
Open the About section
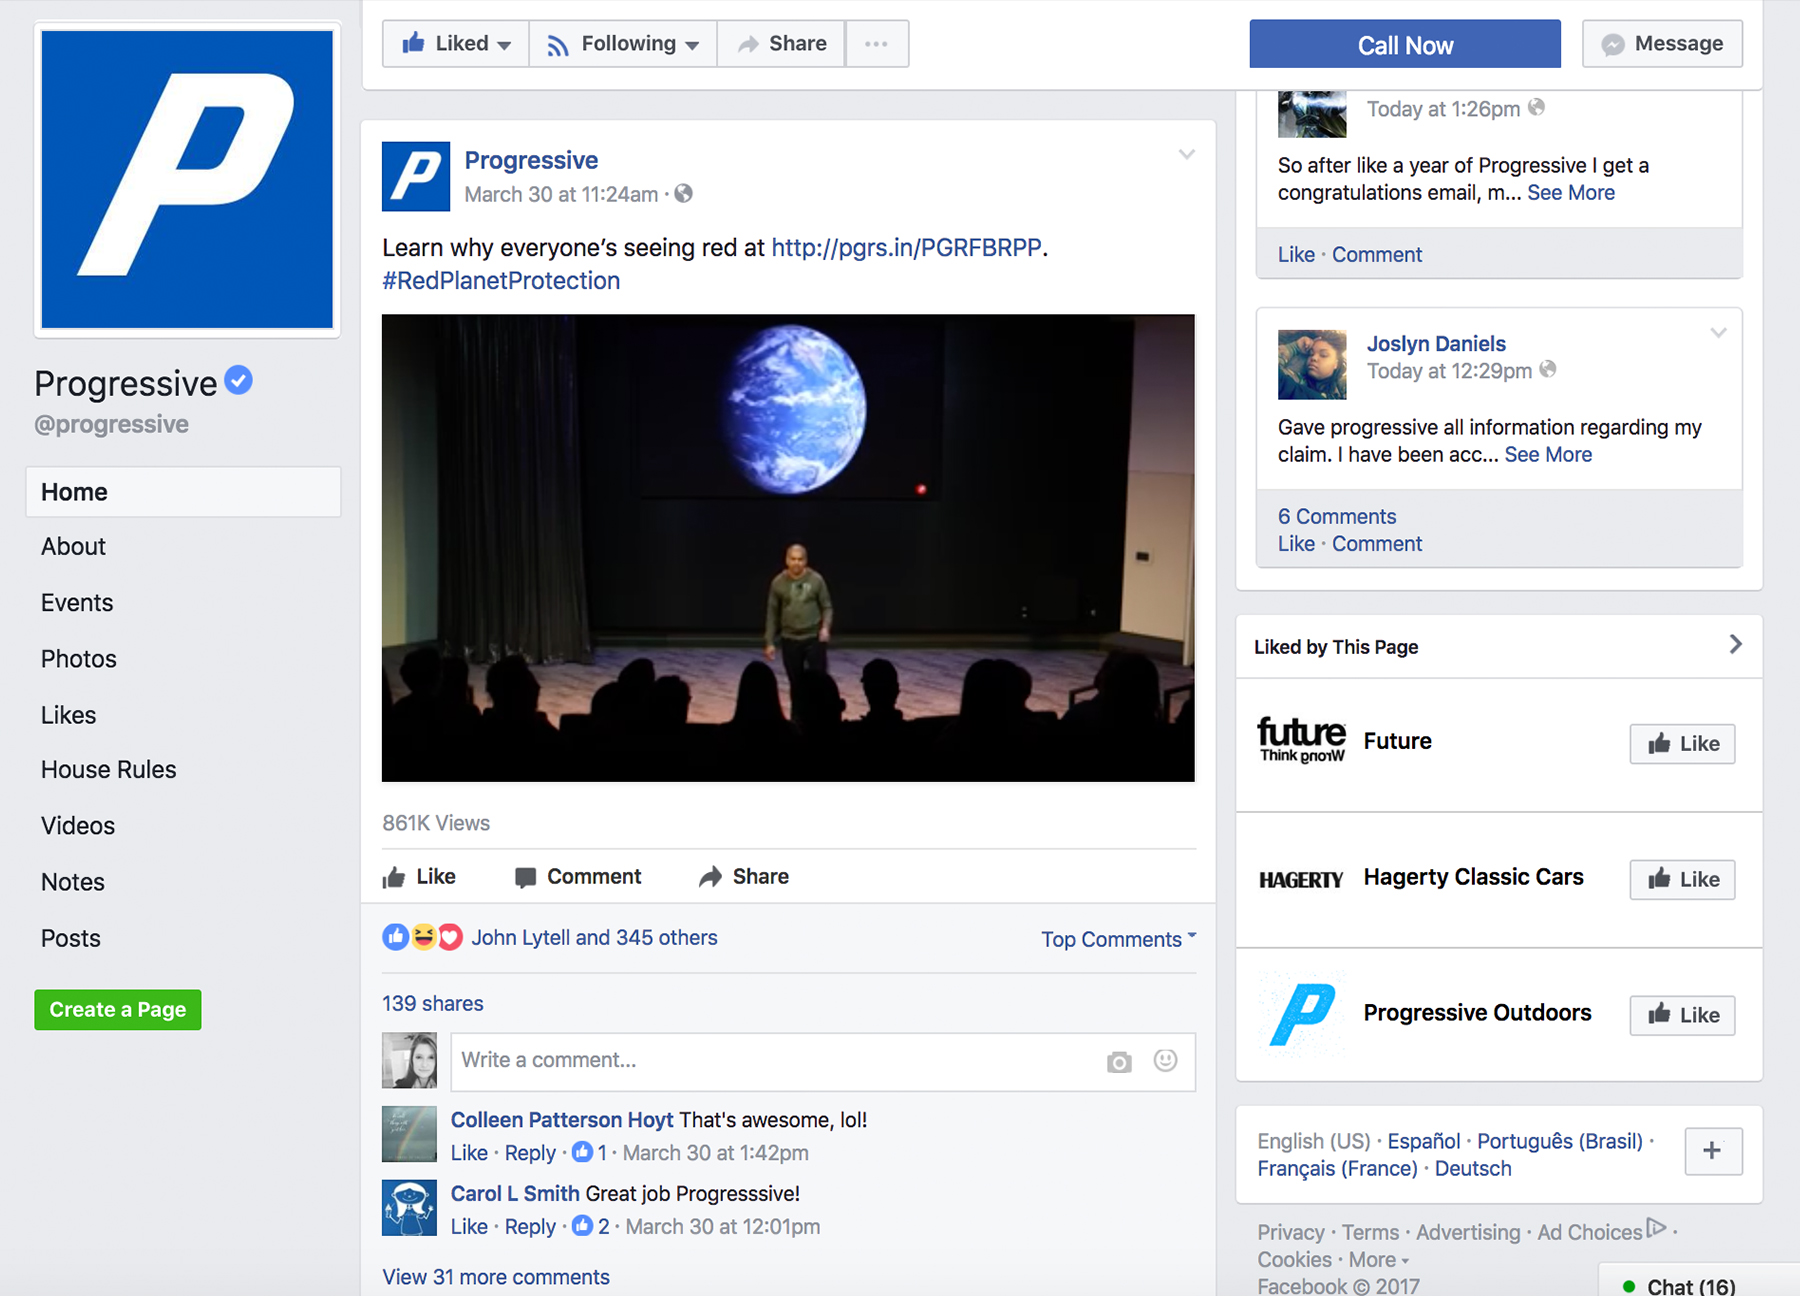tap(73, 547)
